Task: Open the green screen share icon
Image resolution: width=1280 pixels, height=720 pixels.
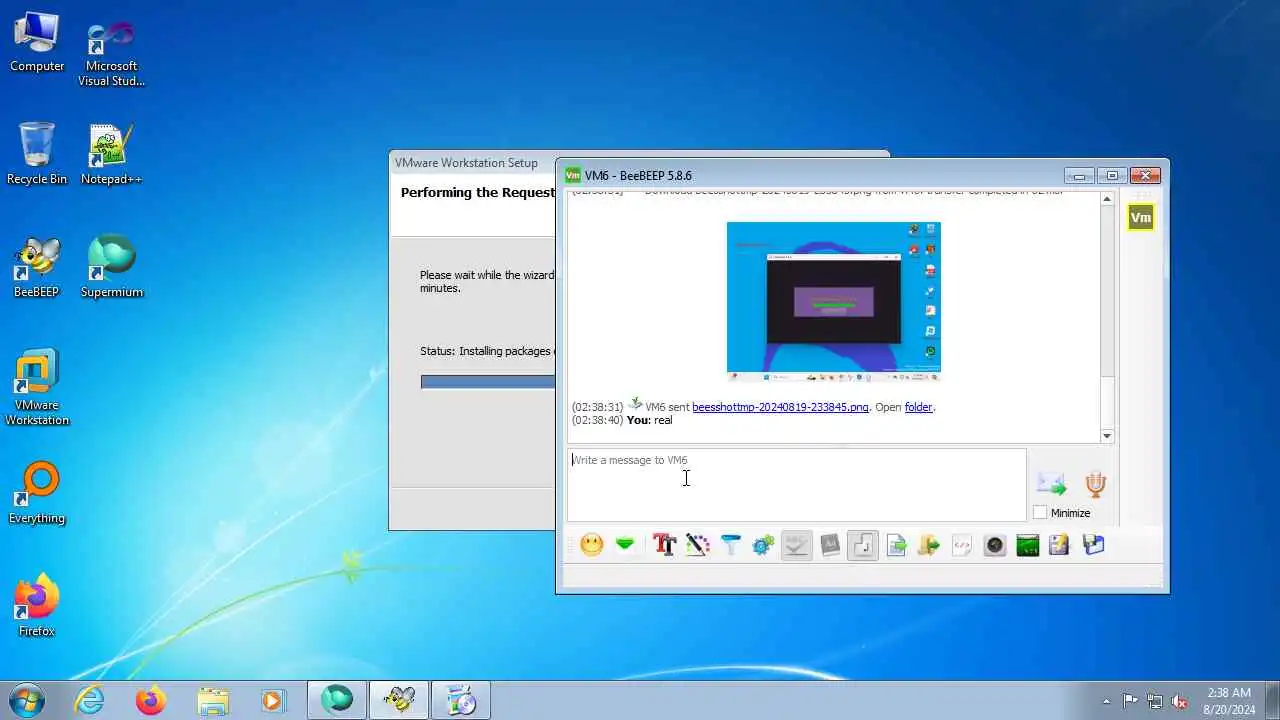Action: pos(1028,545)
